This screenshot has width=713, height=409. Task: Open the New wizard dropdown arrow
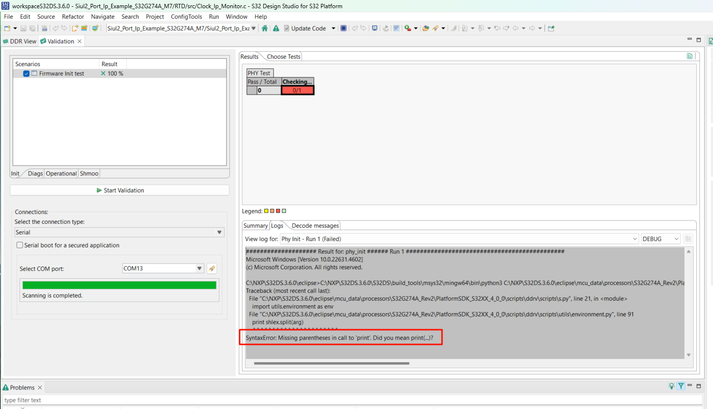click(x=15, y=28)
